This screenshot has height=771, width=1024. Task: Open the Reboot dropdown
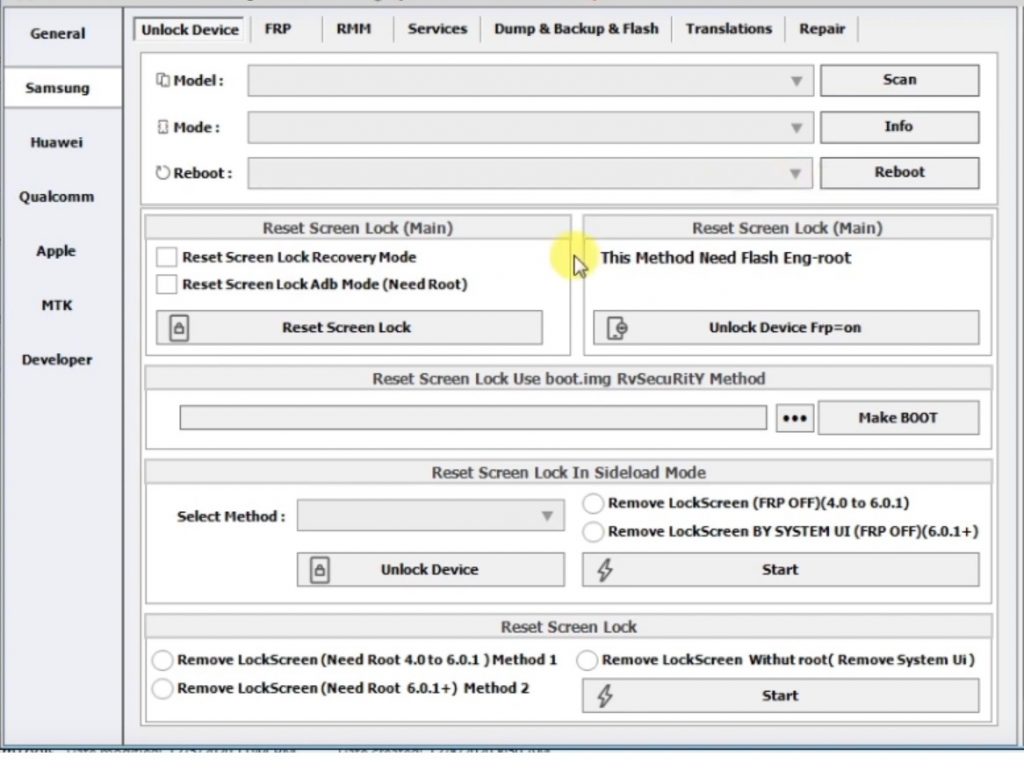pos(796,172)
